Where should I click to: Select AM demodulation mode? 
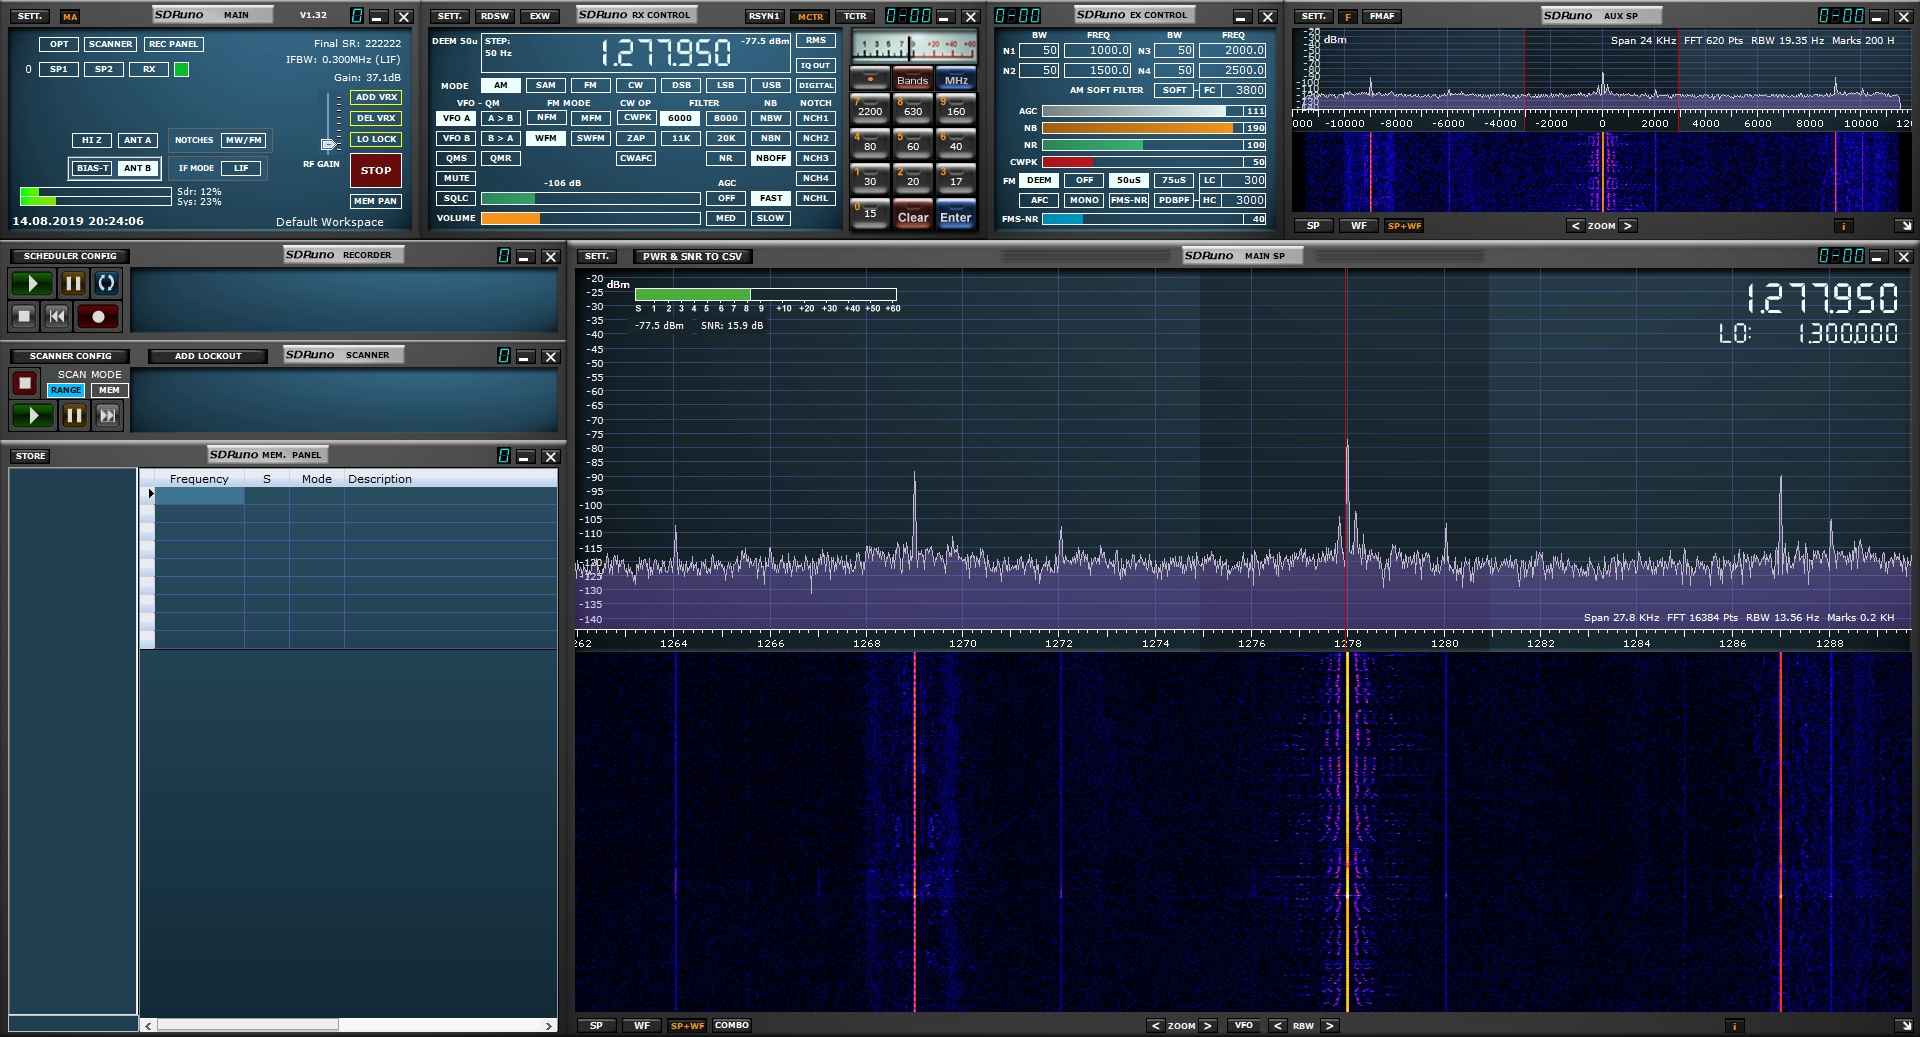[x=501, y=85]
